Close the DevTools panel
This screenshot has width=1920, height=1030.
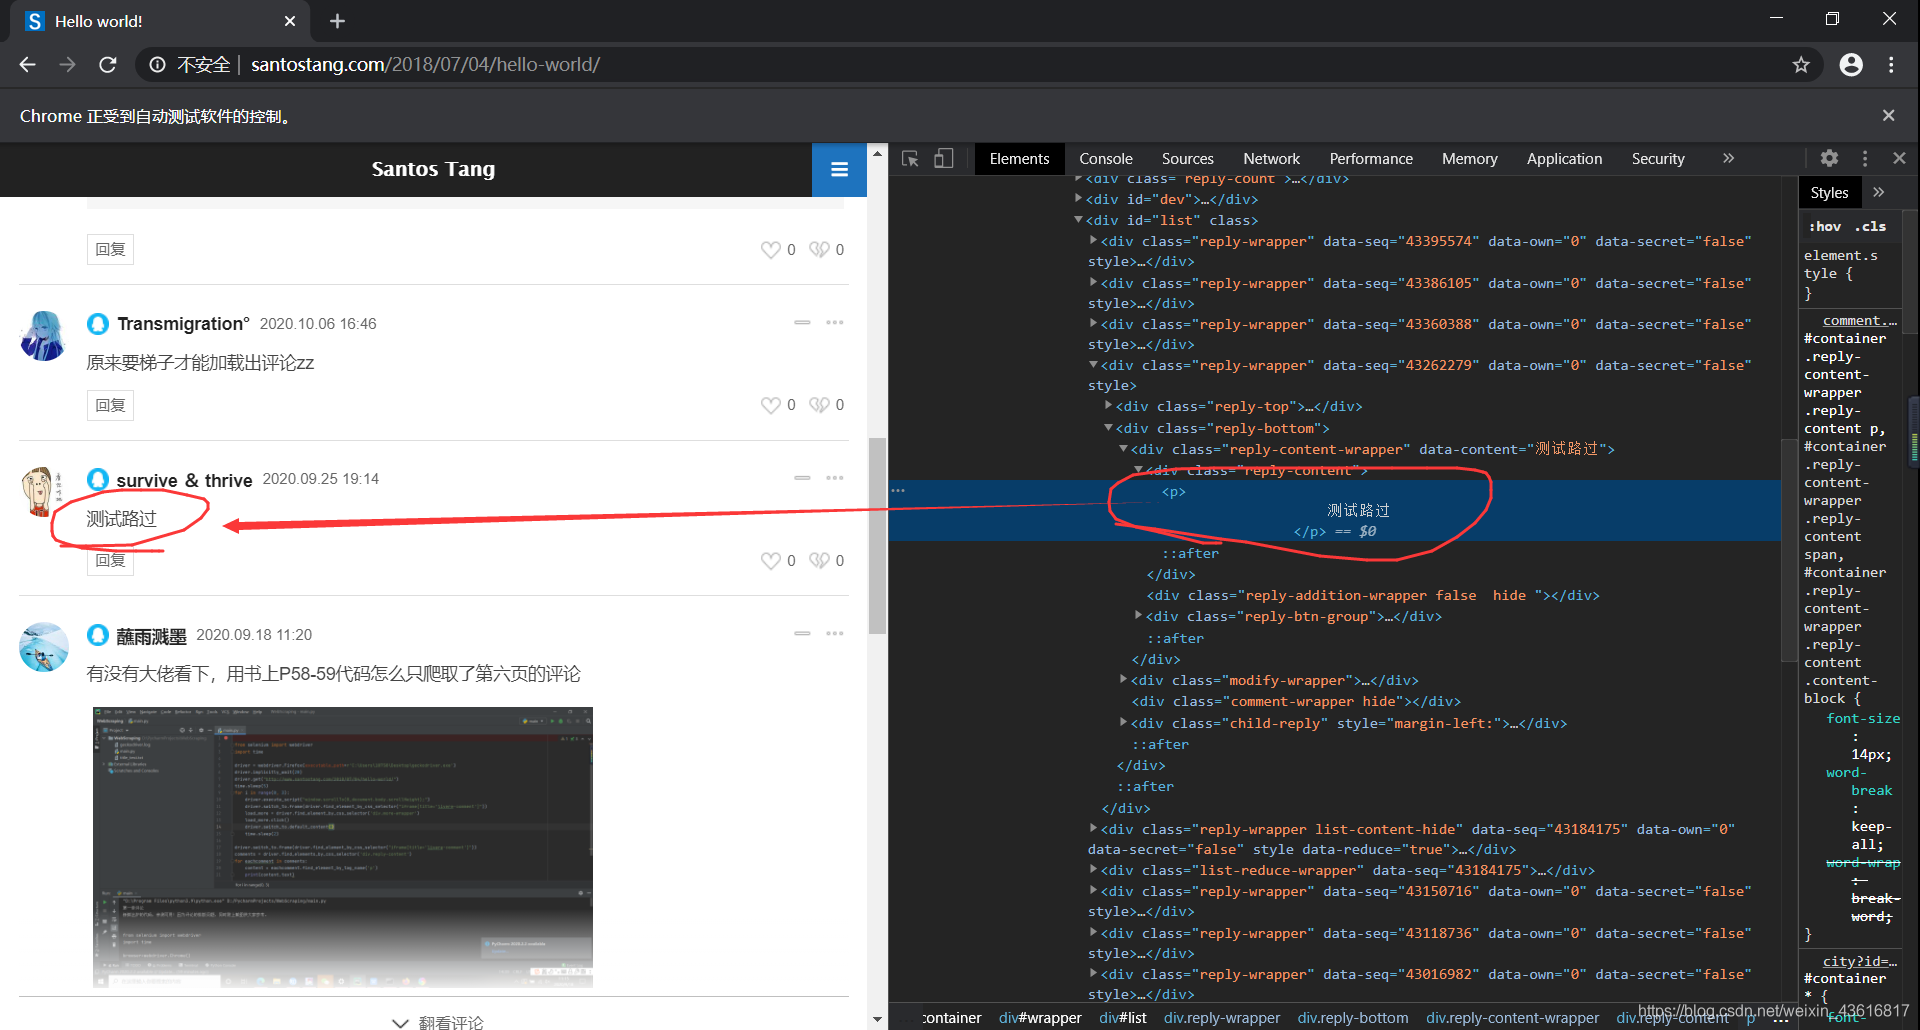tap(1899, 158)
